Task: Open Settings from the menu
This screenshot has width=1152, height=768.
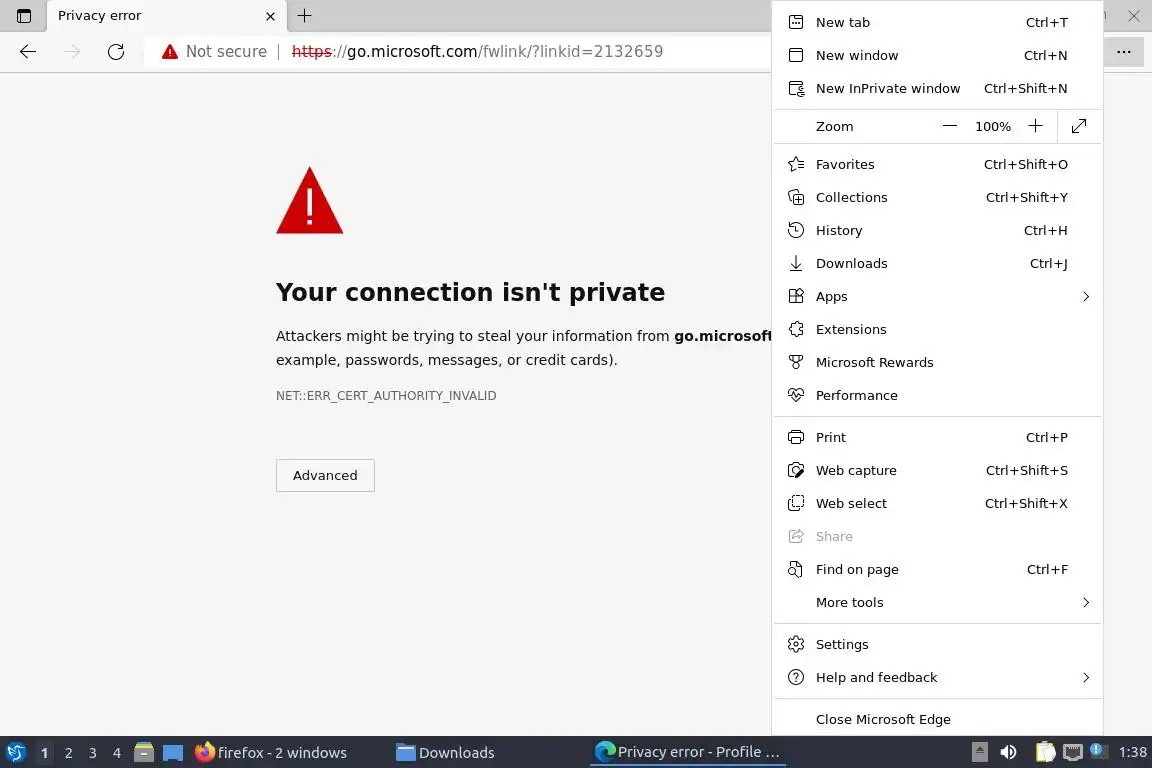Action: point(842,644)
